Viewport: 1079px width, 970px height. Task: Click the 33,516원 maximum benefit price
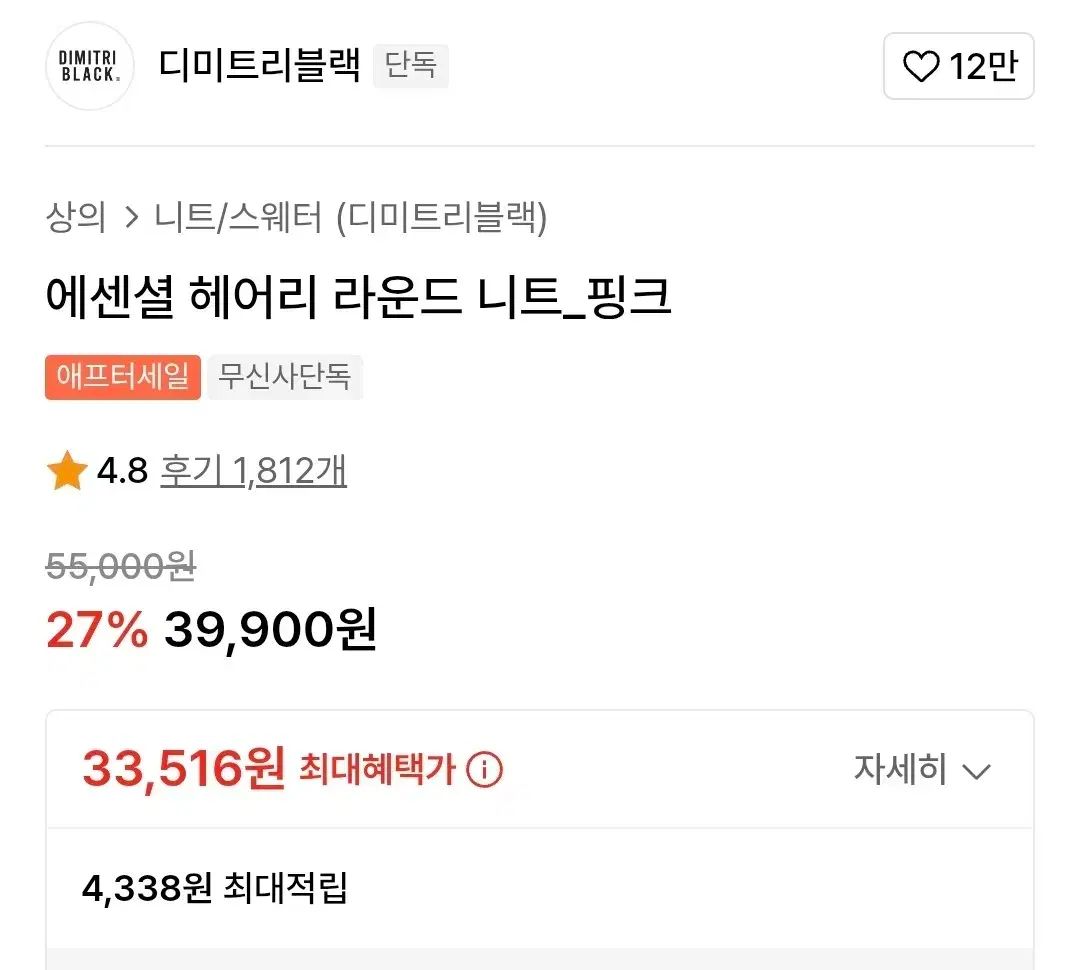click(x=184, y=768)
